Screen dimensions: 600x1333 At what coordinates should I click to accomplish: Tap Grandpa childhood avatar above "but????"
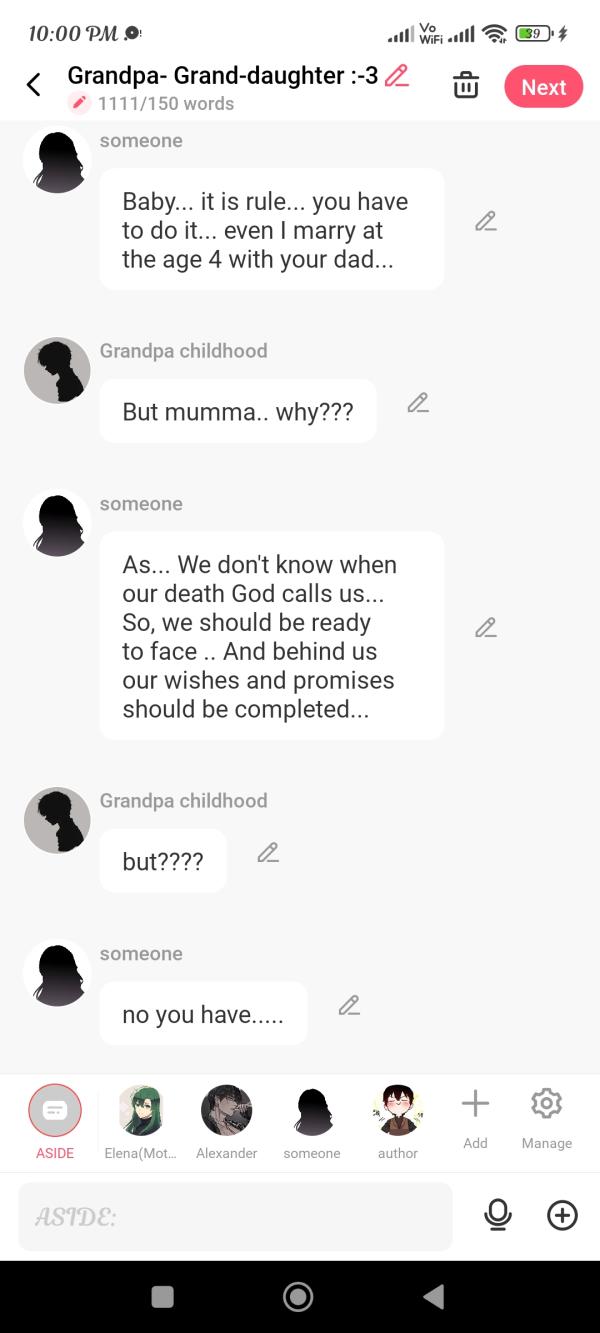[x=57, y=820]
